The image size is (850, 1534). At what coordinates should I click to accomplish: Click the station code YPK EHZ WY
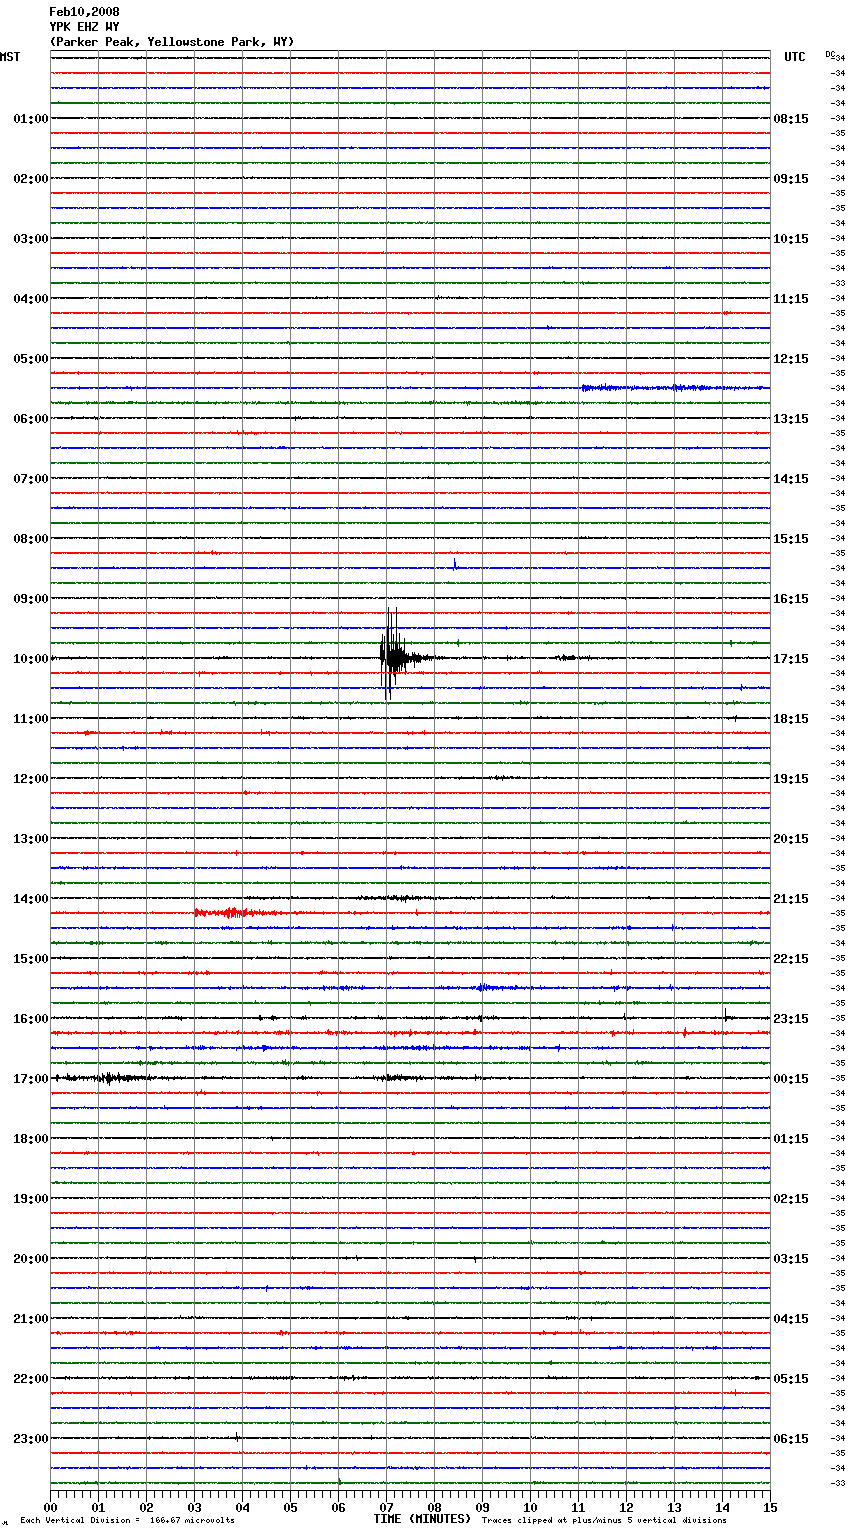[x=84, y=27]
